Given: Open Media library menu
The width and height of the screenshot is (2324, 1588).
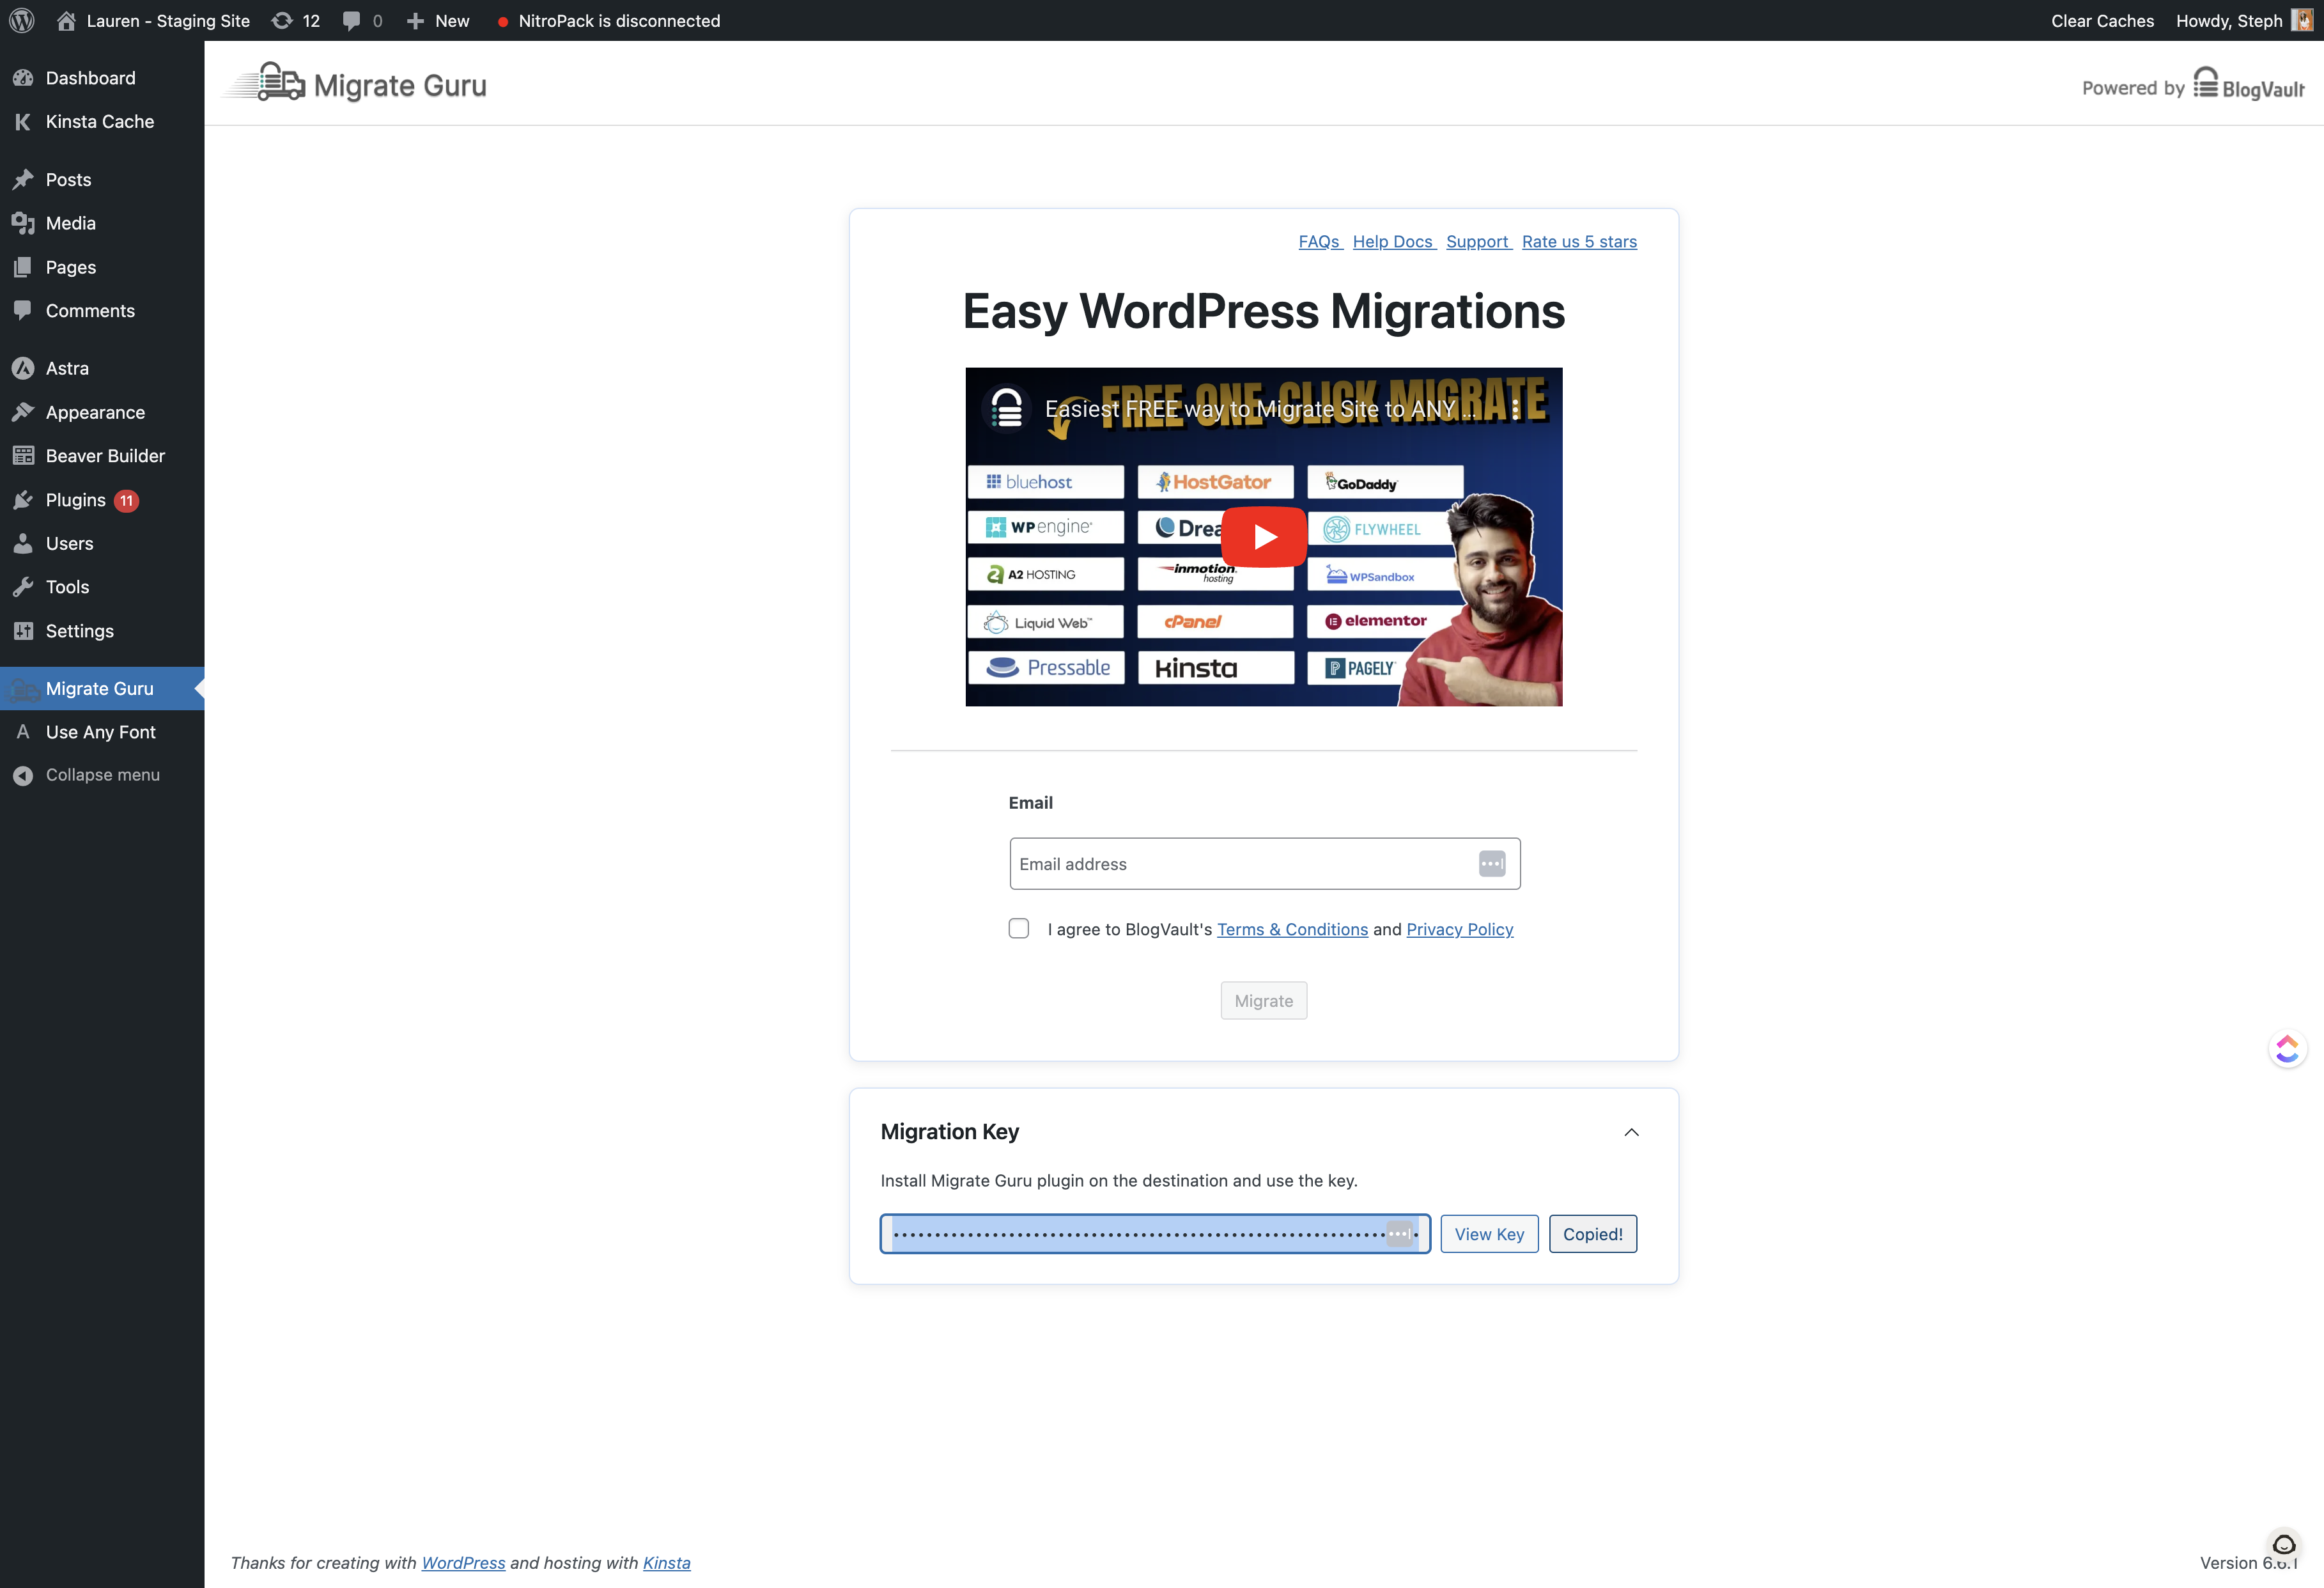Looking at the screenshot, I should pyautogui.click(x=102, y=223).
